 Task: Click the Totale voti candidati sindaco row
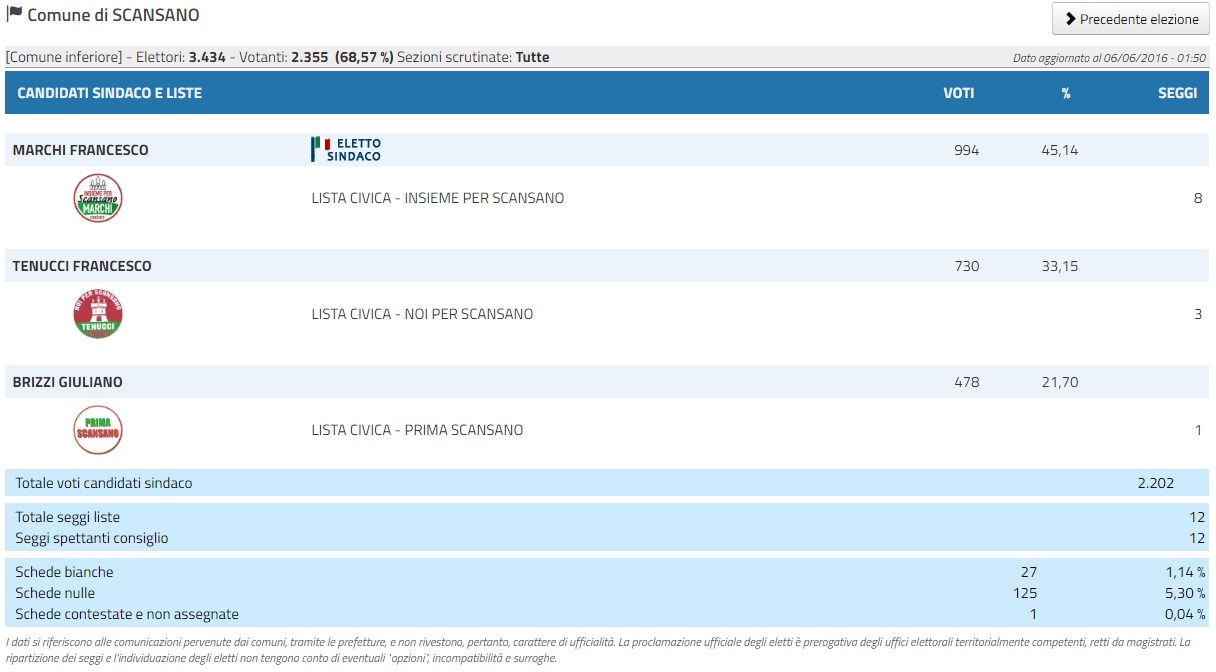click(x=607, y=483)
